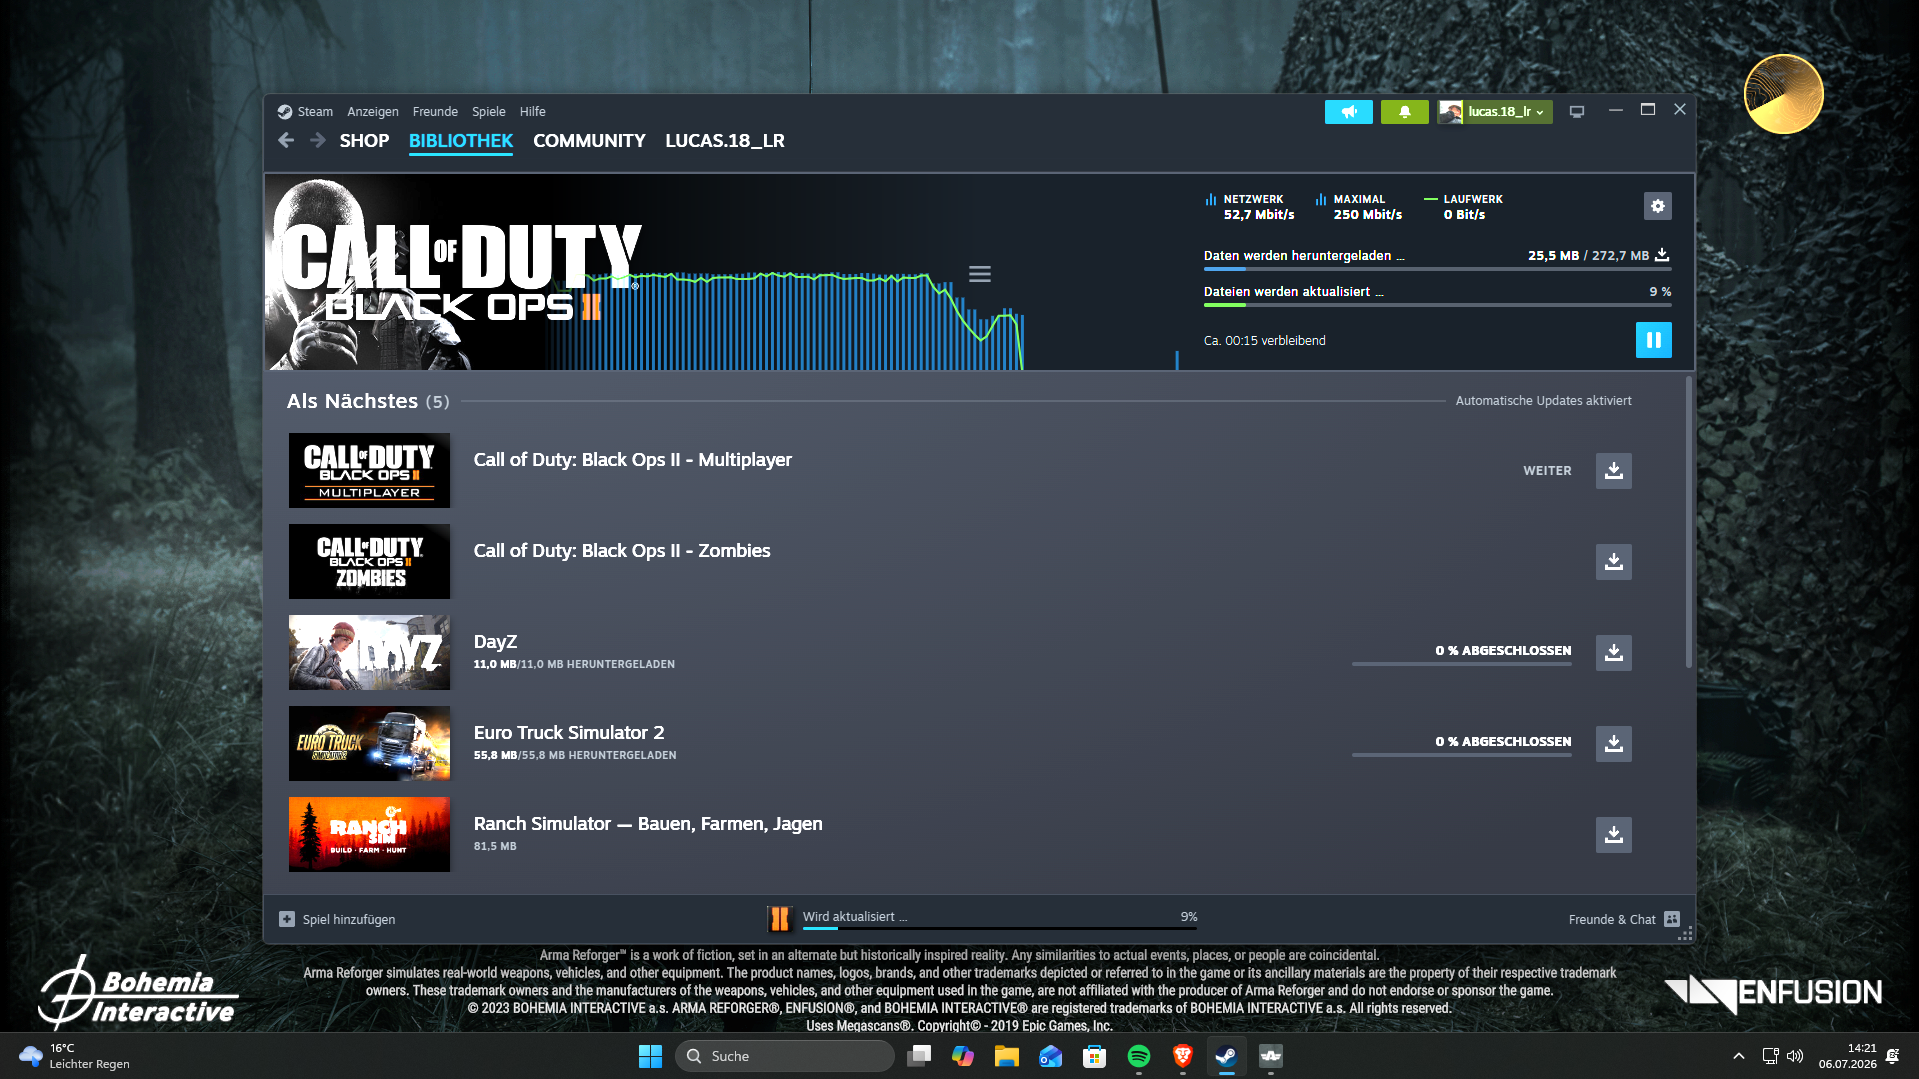Click the plus icon for adding a game
This screenshot has width=1919, height=1079.
tap(287, 919)
